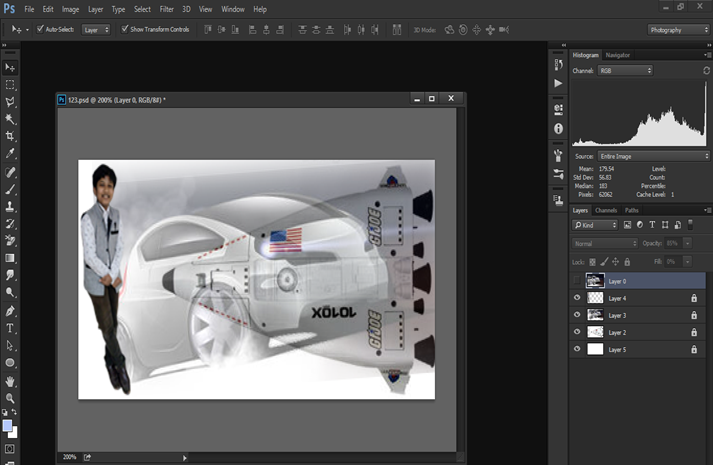
Task: Open the Info panel icon
Action: click(558, 129)
